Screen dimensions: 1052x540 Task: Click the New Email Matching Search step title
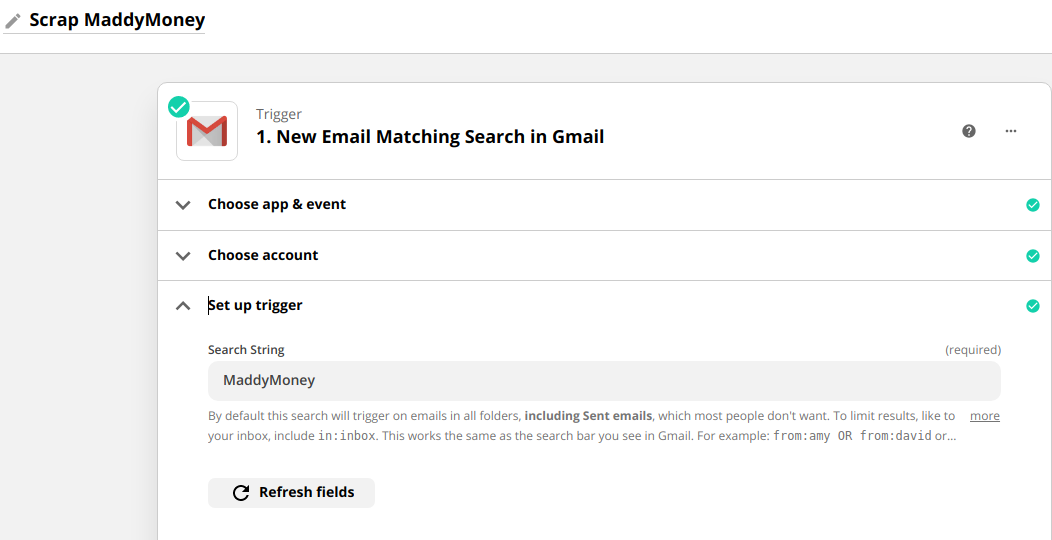(430, 137)
